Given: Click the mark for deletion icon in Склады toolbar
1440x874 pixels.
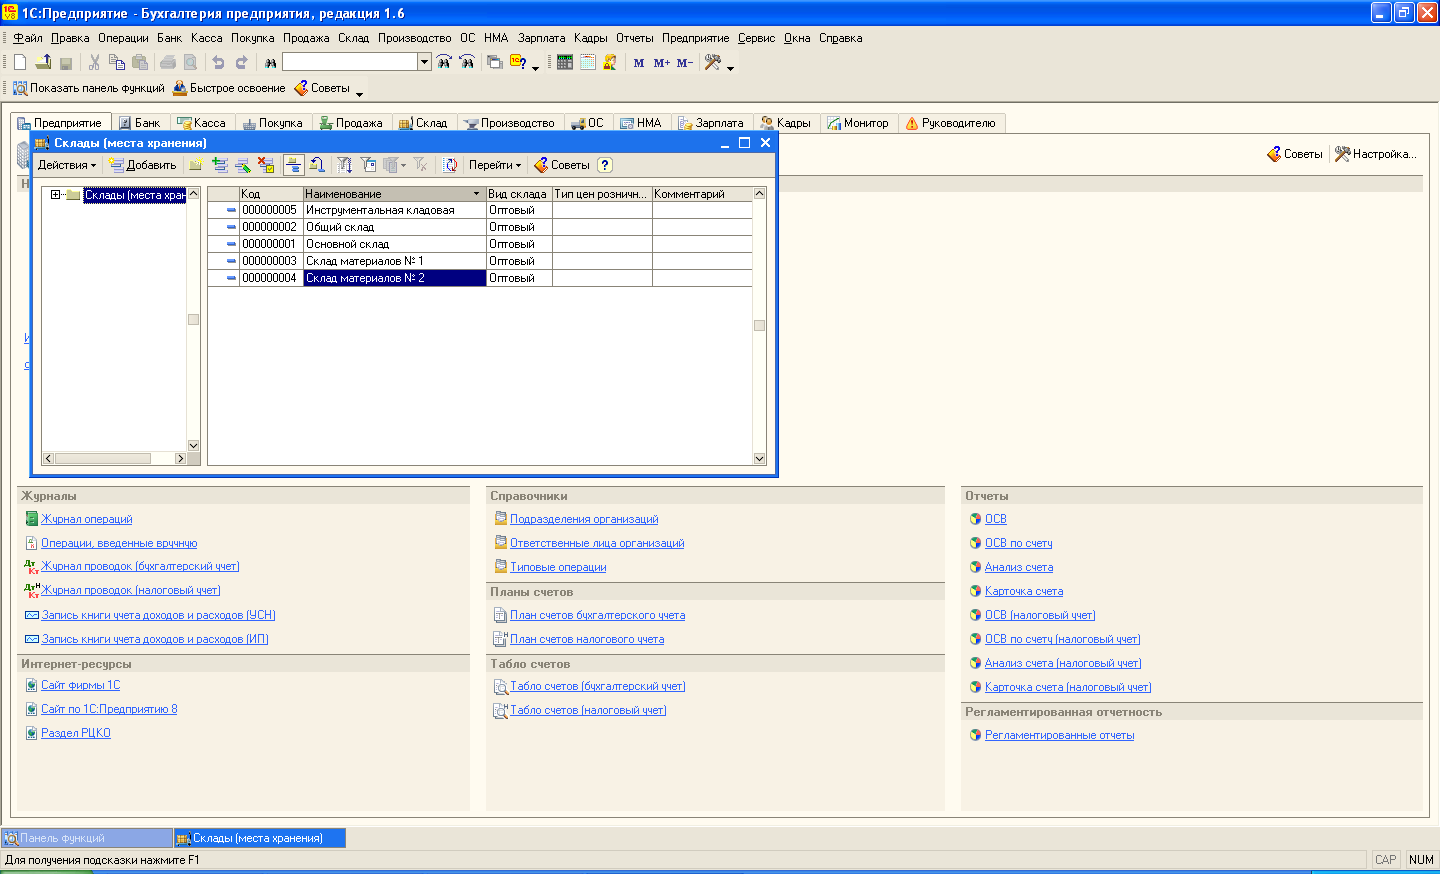Looking at the screenshot, I should pos(266,165).
